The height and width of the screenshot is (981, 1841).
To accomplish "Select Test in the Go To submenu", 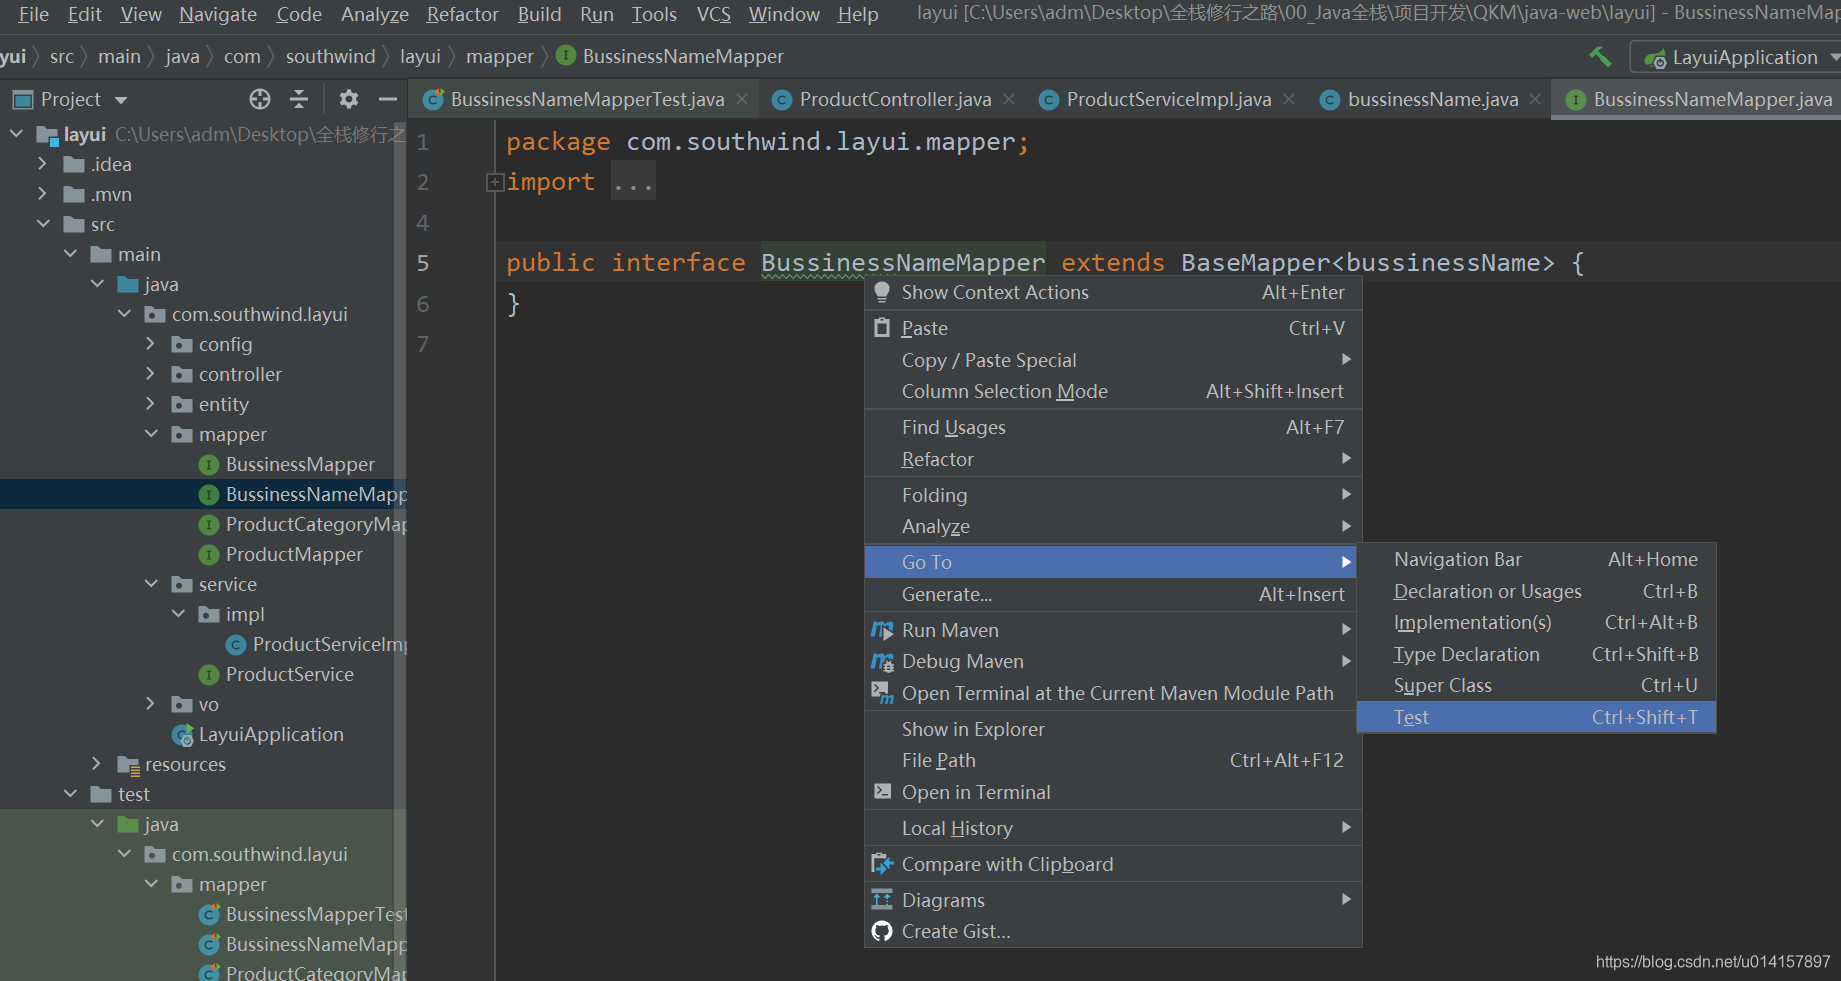I will (x=1536, y=717).
